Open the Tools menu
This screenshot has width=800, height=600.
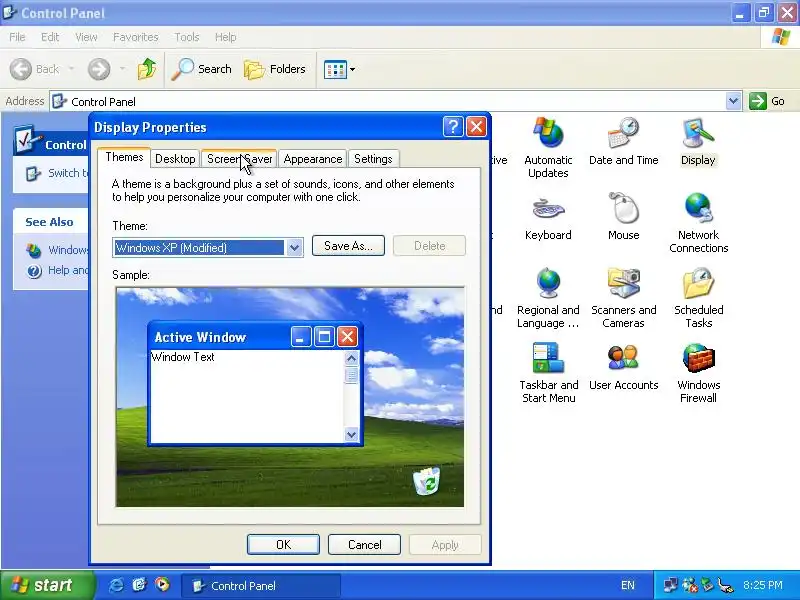[187, 37]
